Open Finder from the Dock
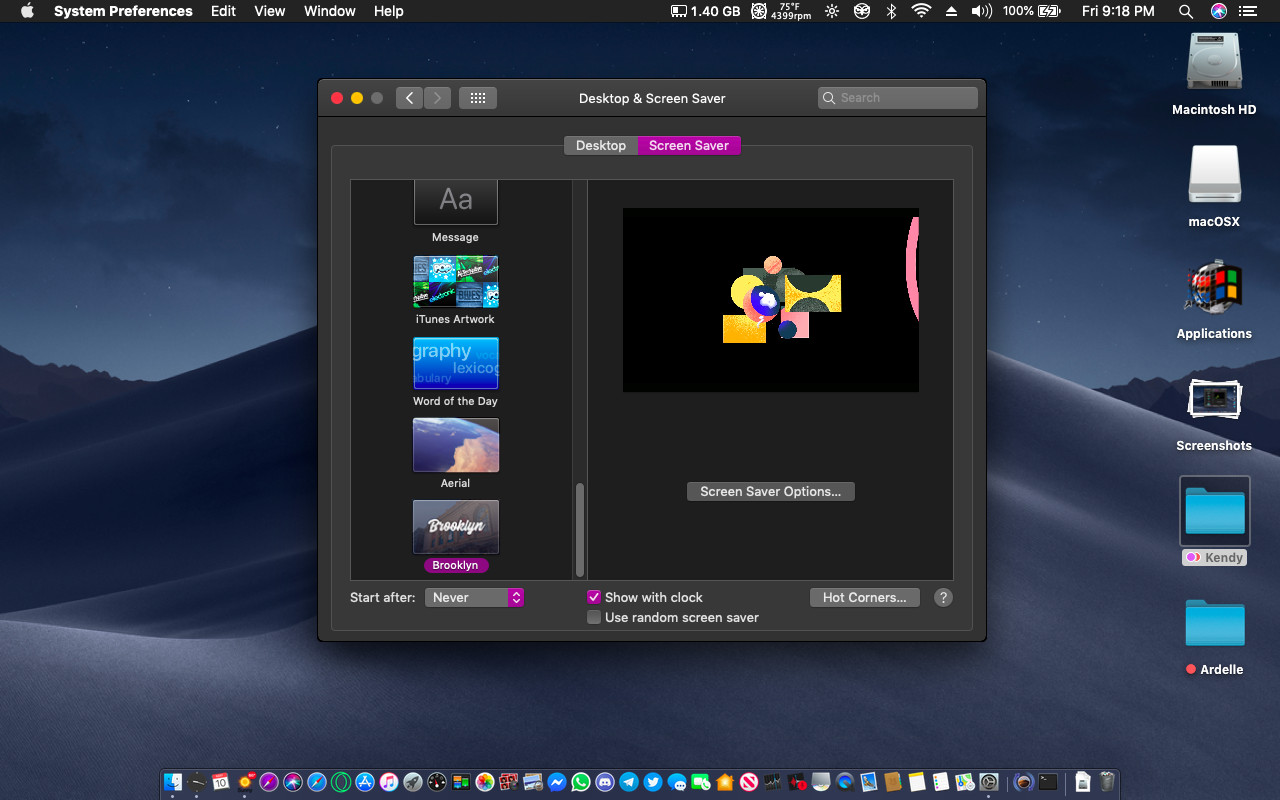The width and height of the screenshot is (1280, 800). coord(173,782)
